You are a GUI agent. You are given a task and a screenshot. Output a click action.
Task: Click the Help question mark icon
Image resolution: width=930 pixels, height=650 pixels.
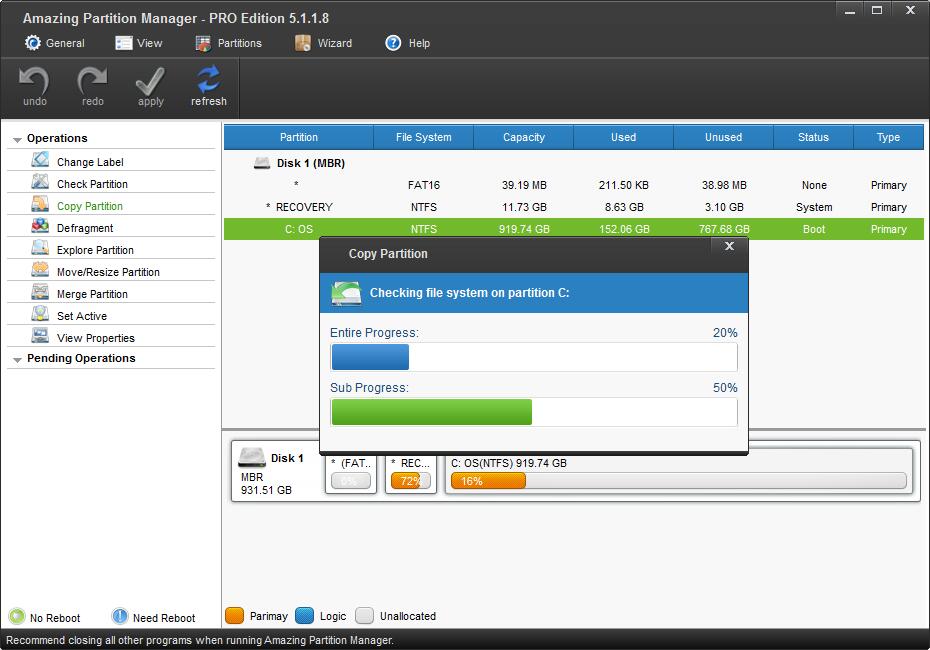tap(393, 43)
